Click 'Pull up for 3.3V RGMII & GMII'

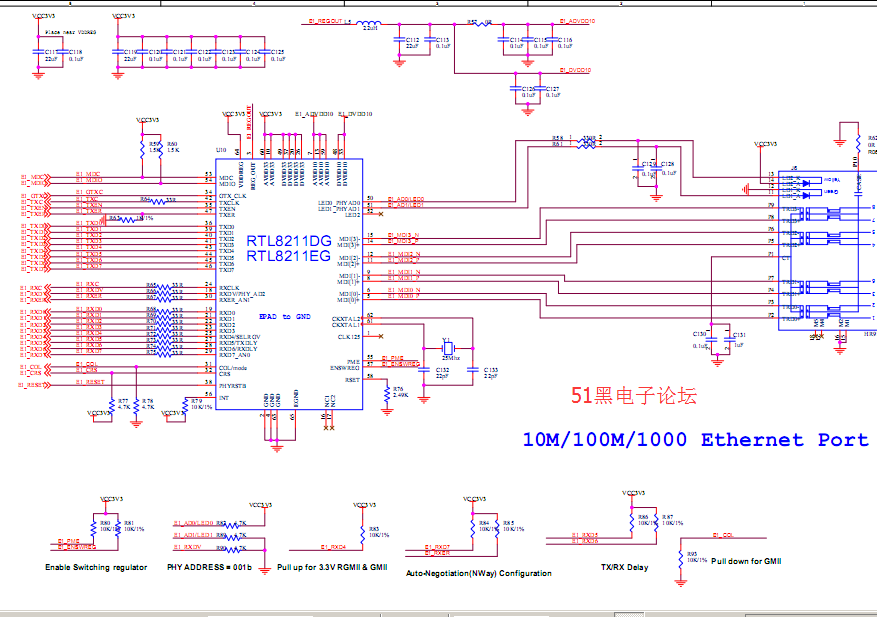tap(332, 567)
